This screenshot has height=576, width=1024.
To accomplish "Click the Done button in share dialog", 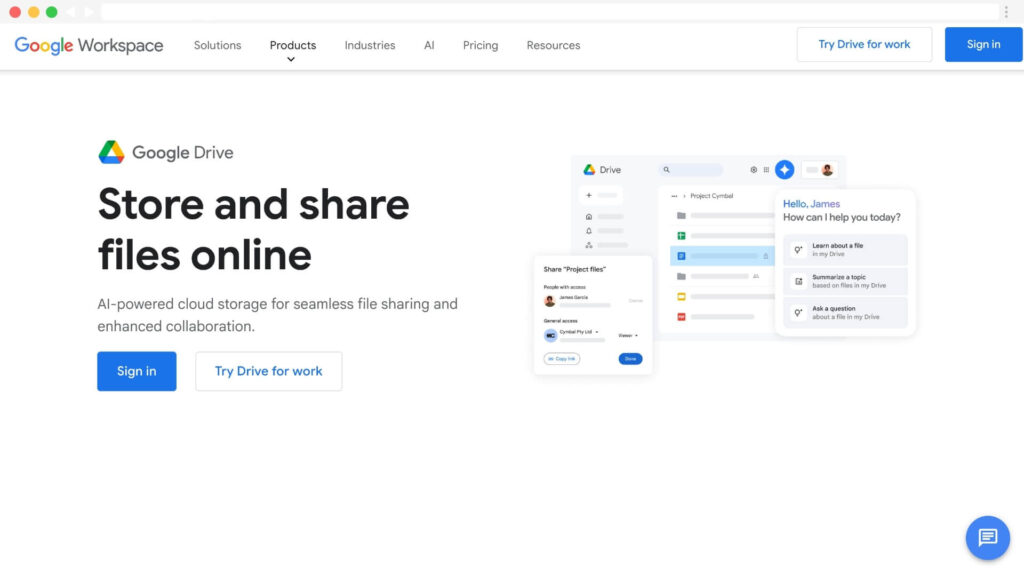I will pos(630,359).
